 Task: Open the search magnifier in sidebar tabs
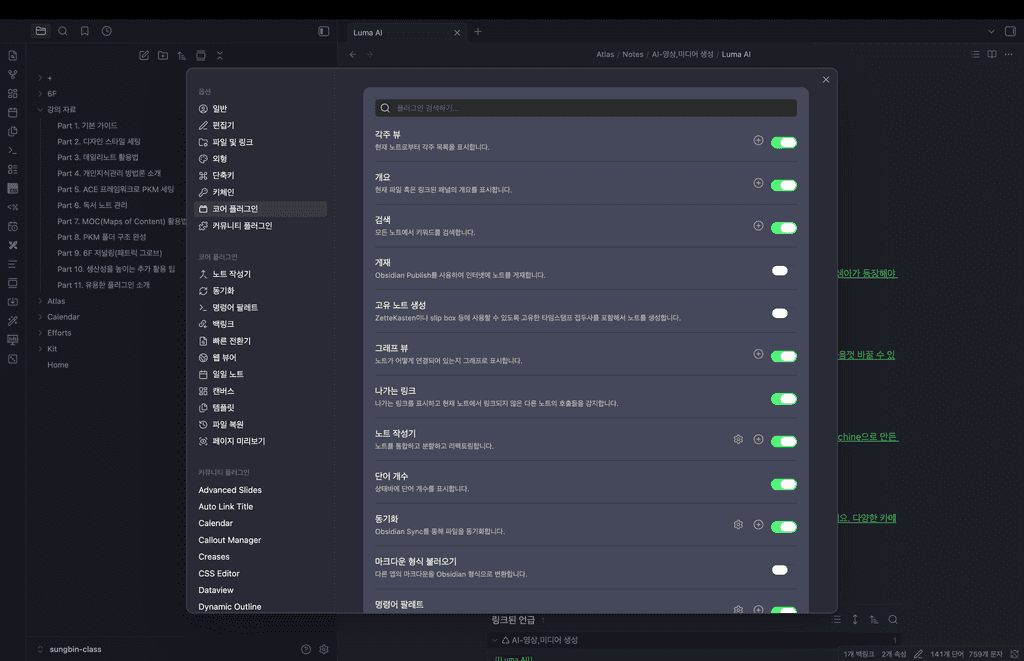pyautogui.click(x=63, y=31)
